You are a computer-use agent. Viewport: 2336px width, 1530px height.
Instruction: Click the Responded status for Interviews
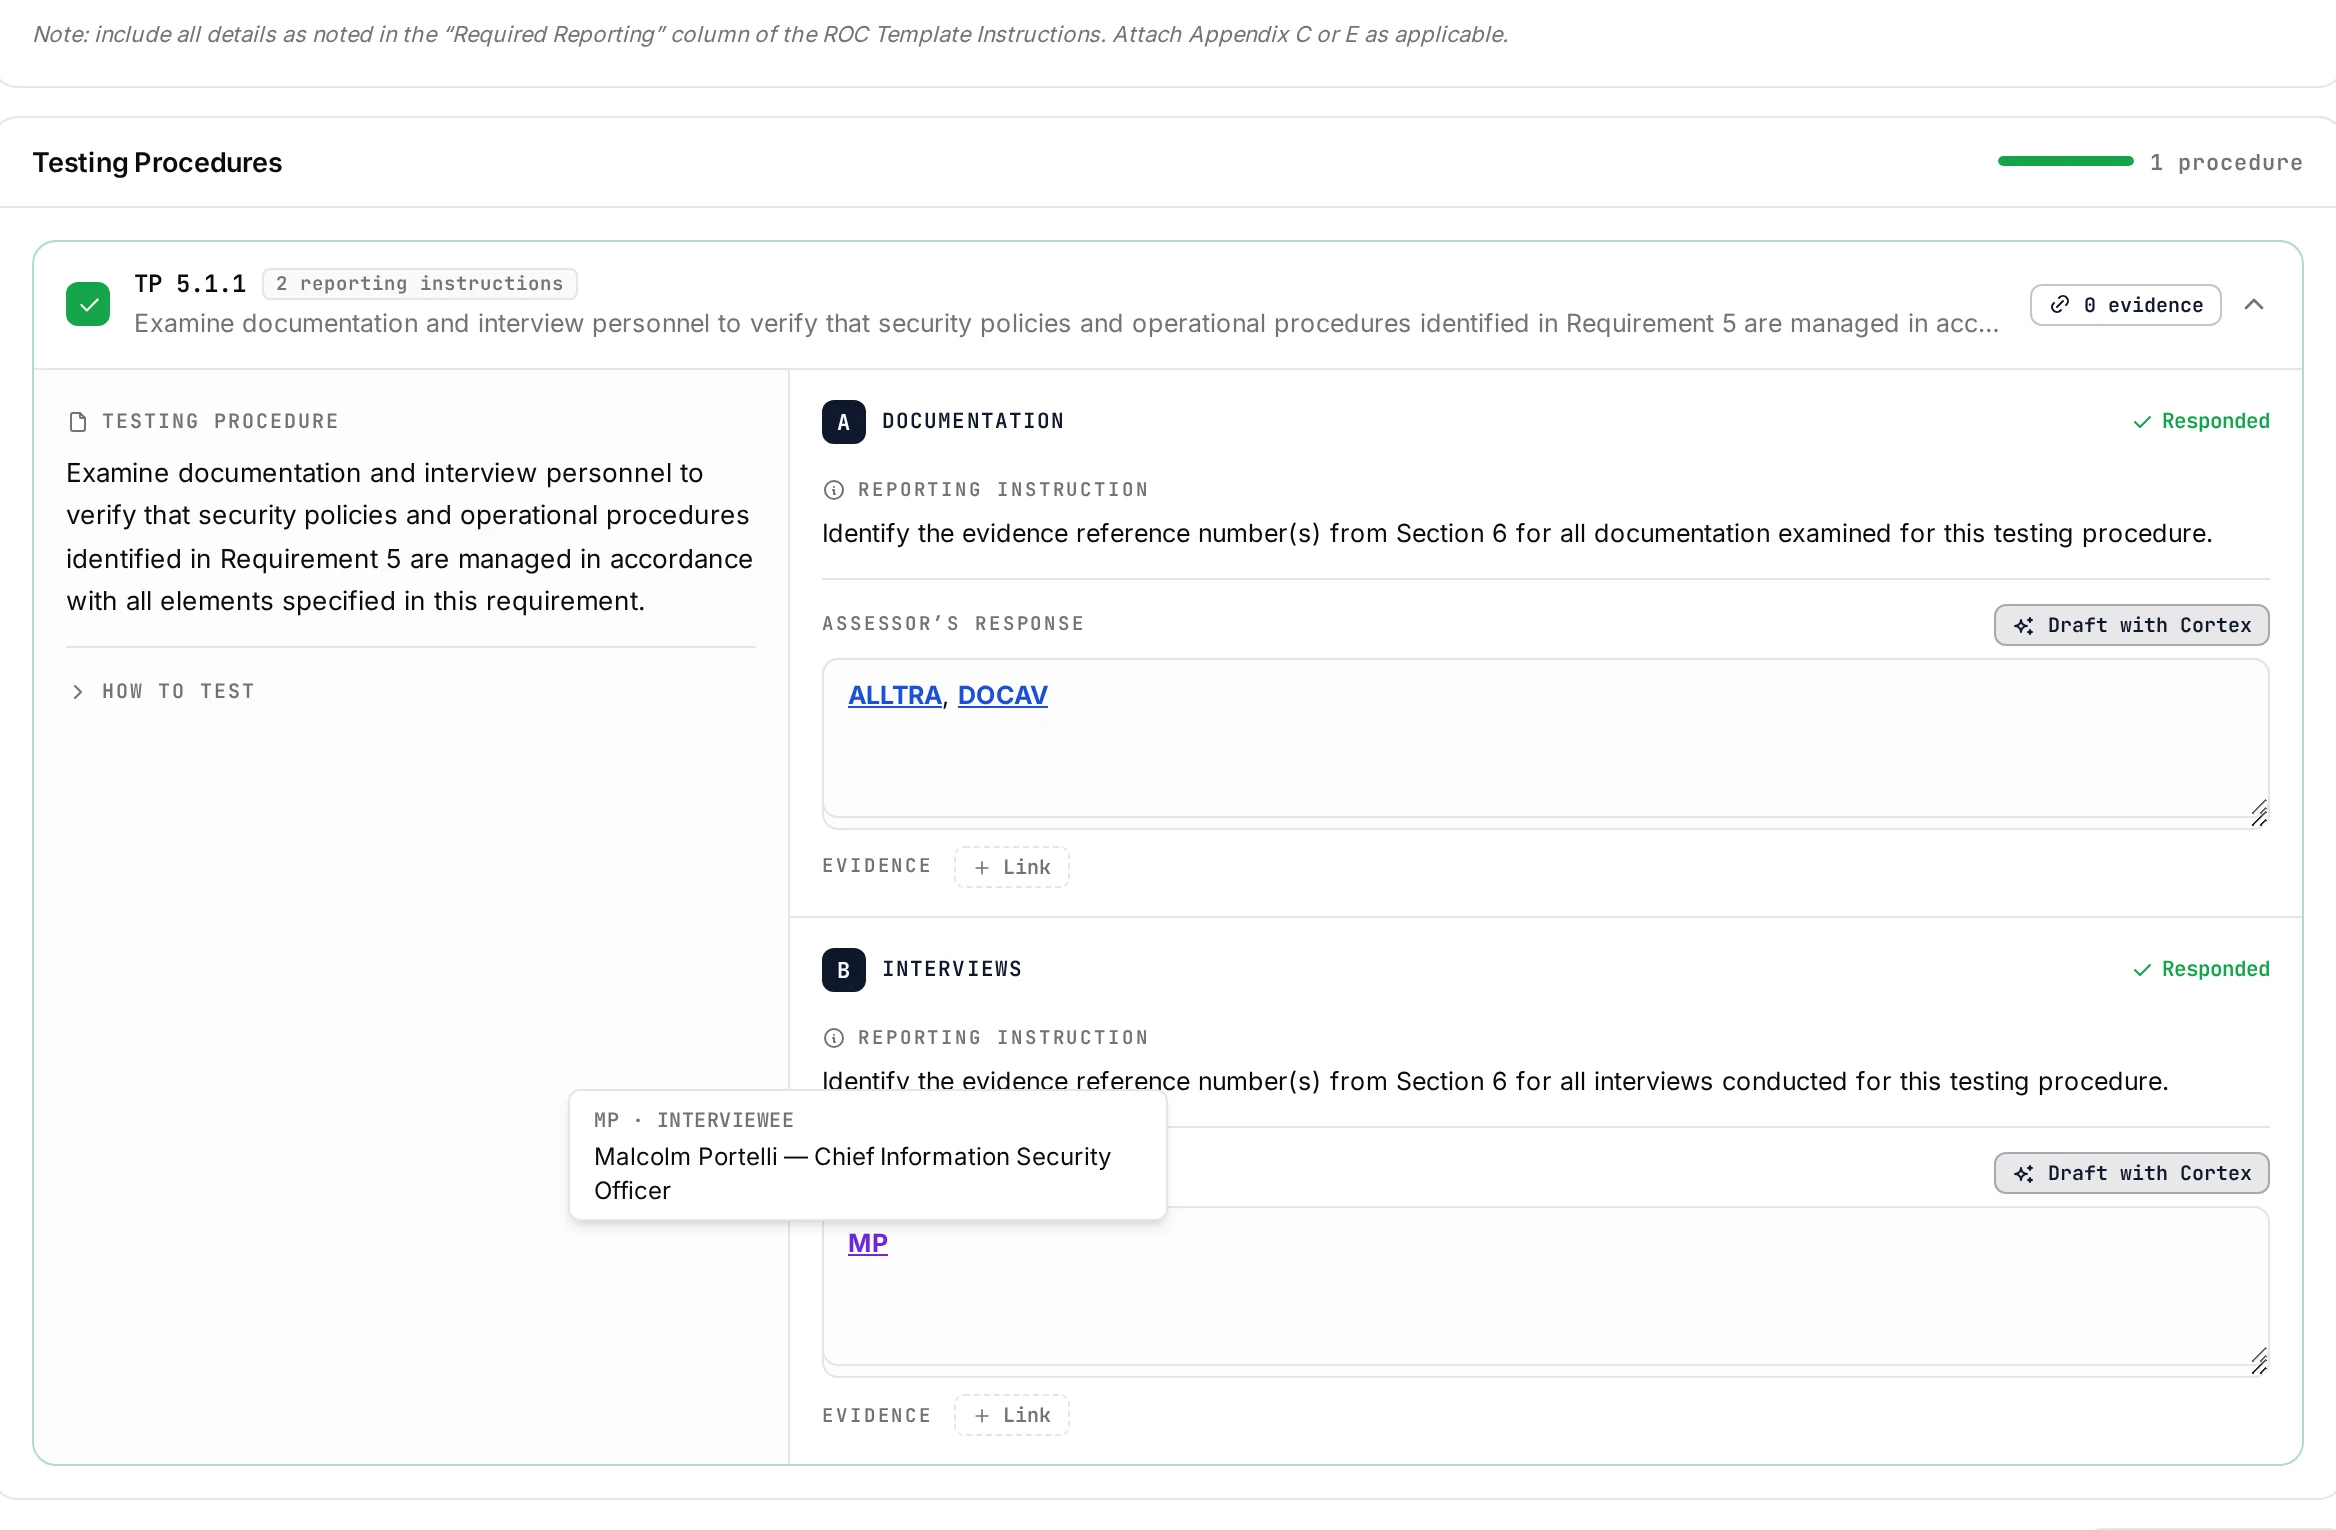coord(2201,969)
